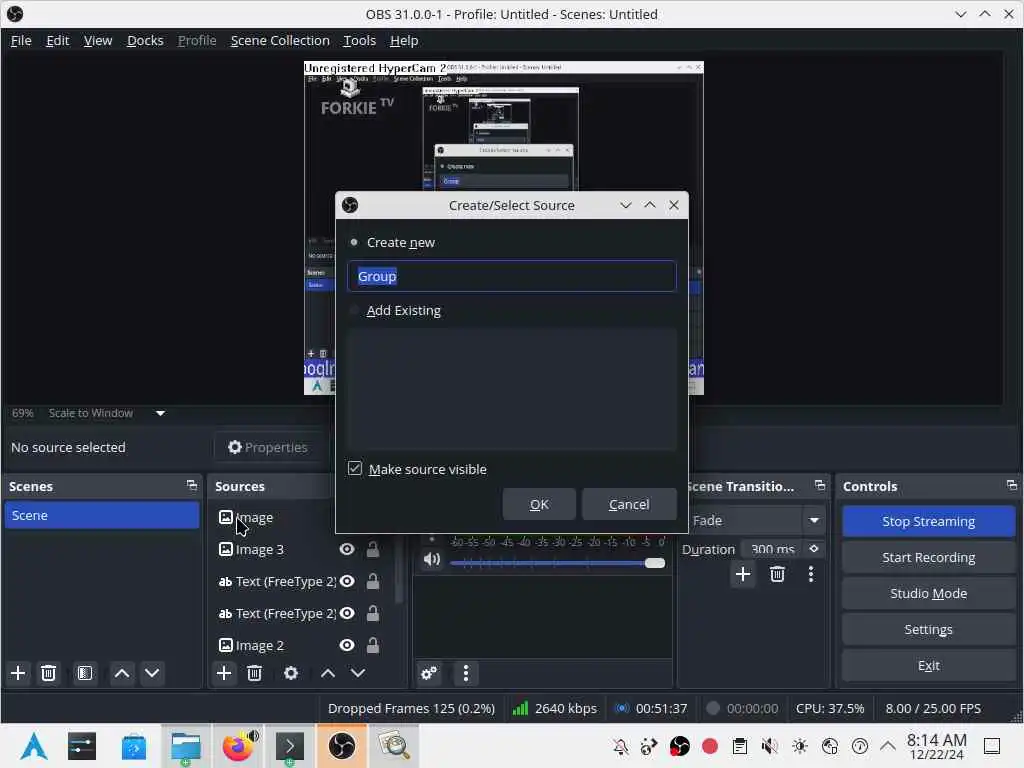Move source up in the Sources panel

328,673
